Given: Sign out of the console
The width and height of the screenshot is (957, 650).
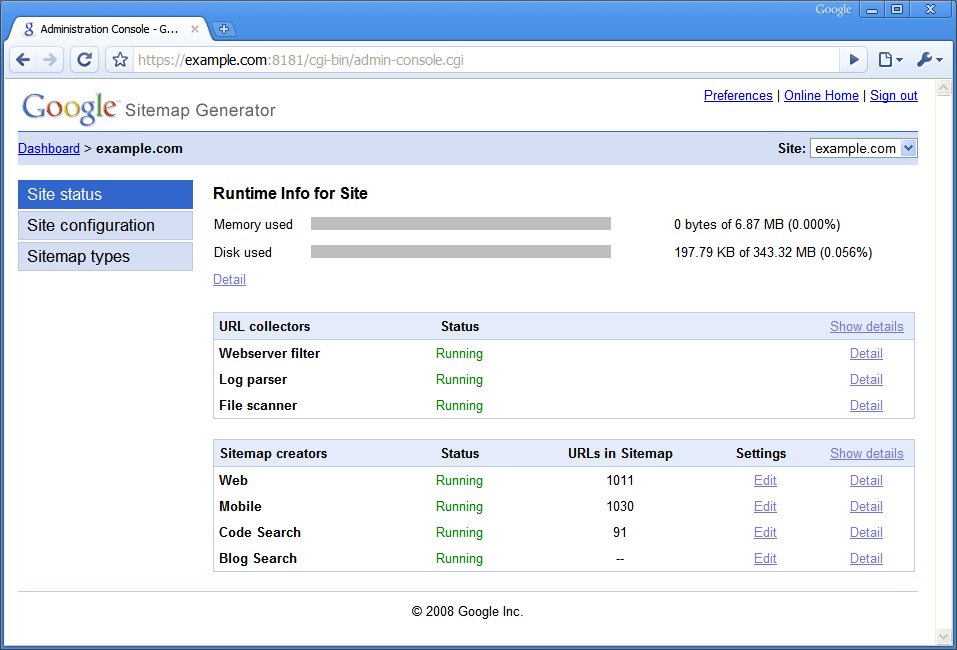Looking at the screenshot, I should click(x=893, y=95).
